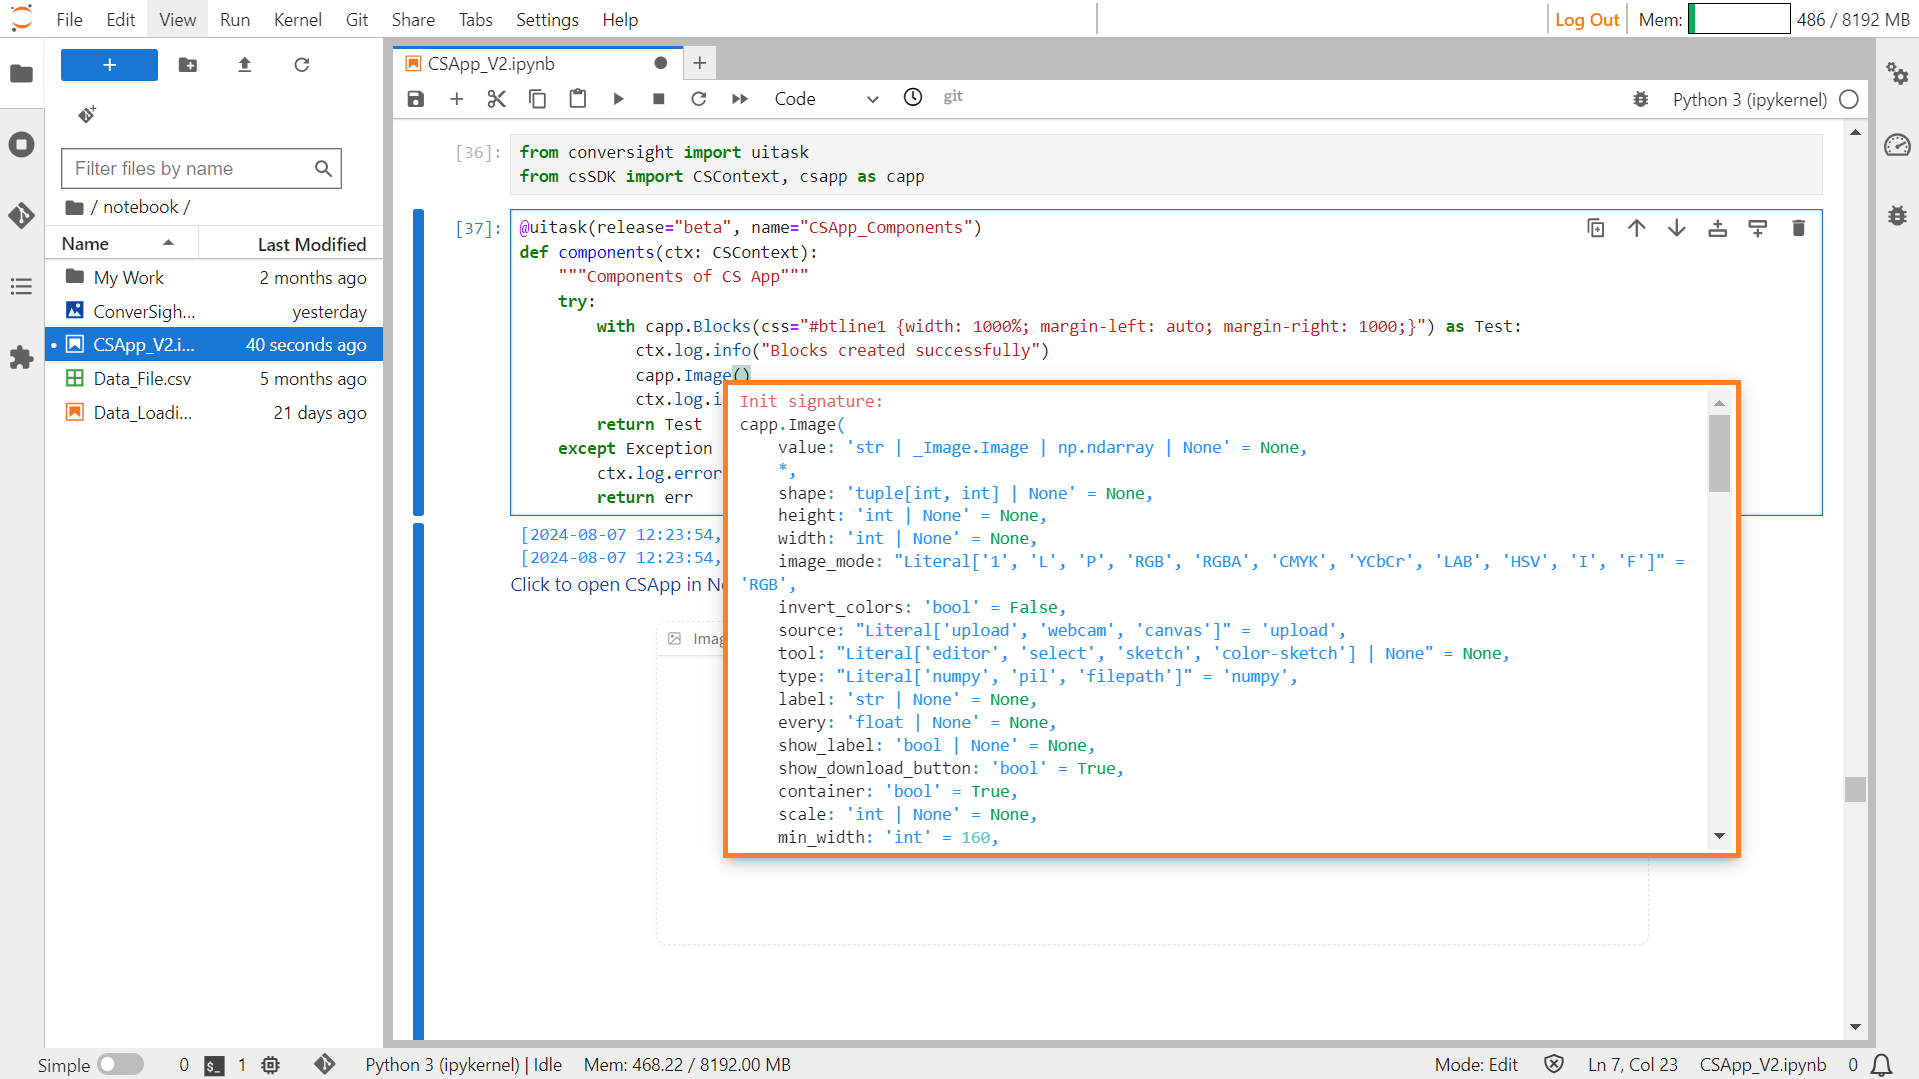This screenshot has height=1079, width=1919.
Task: Open the Data_Loadi... notebook
Action: [x=214, y=413]
